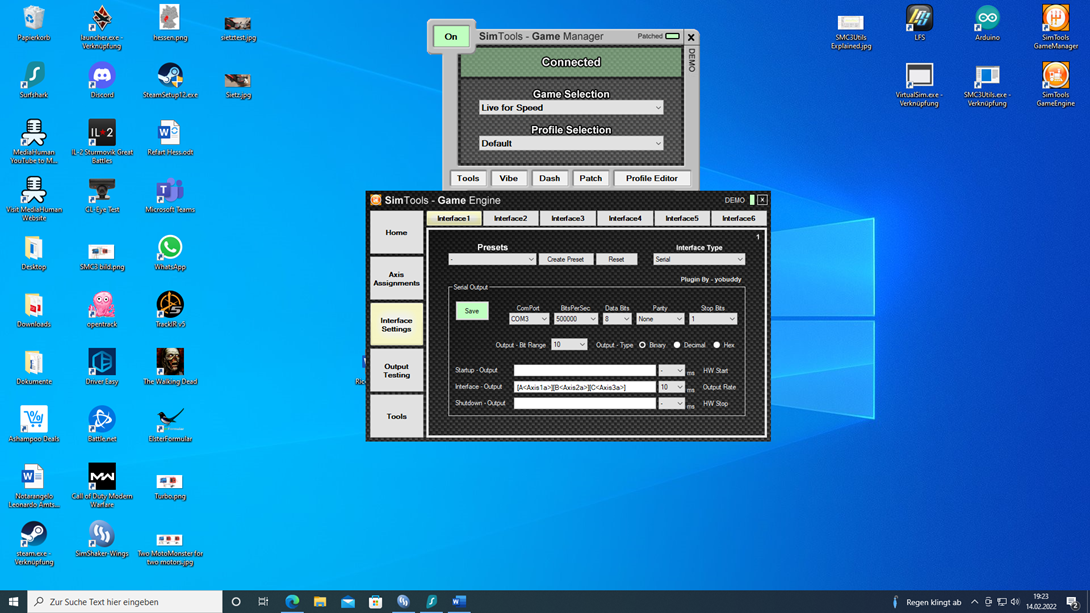Select the SMC3 bild.png file icon
The width and height of the screenshot is (1090, 613).
click(101, 256)
